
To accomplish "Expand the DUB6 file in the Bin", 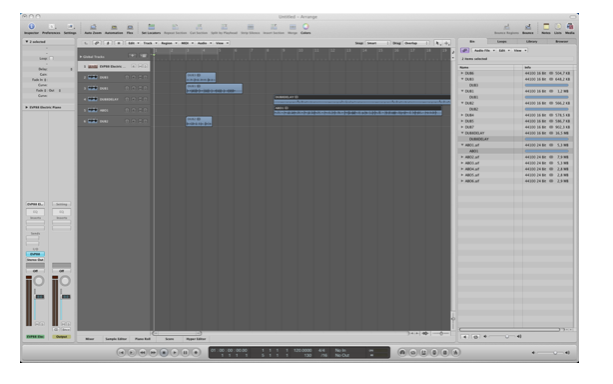I will pyautogui.click(x=462, y=73).
